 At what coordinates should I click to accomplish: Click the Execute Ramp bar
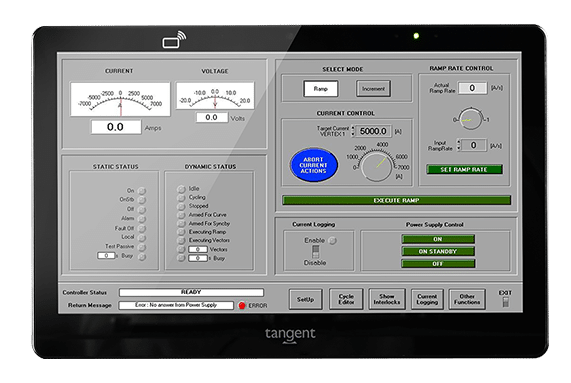tap(396, 200)
